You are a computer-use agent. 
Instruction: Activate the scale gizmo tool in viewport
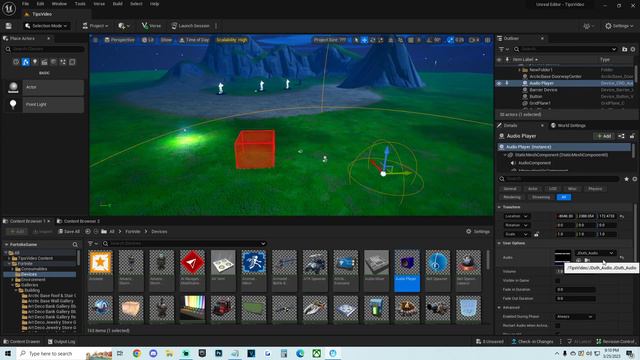381,40
